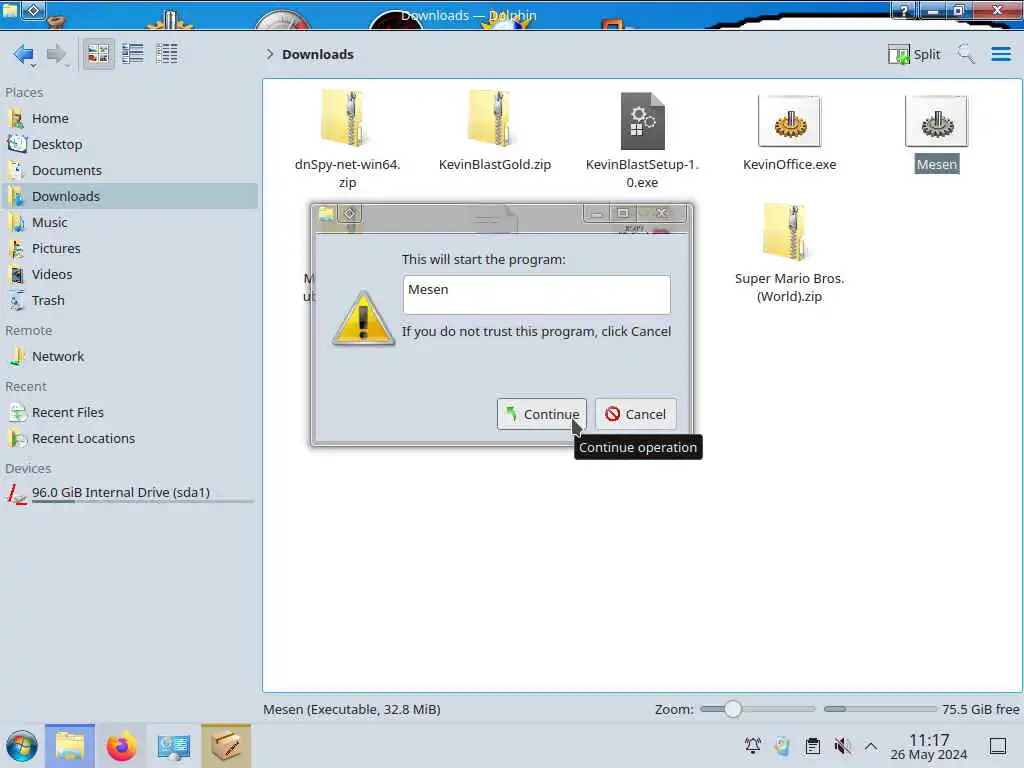The width and height of the screenshot is (1024, 768).
Task: Open Dolphin file manager from taskbar
Action: tap(70, 746)
